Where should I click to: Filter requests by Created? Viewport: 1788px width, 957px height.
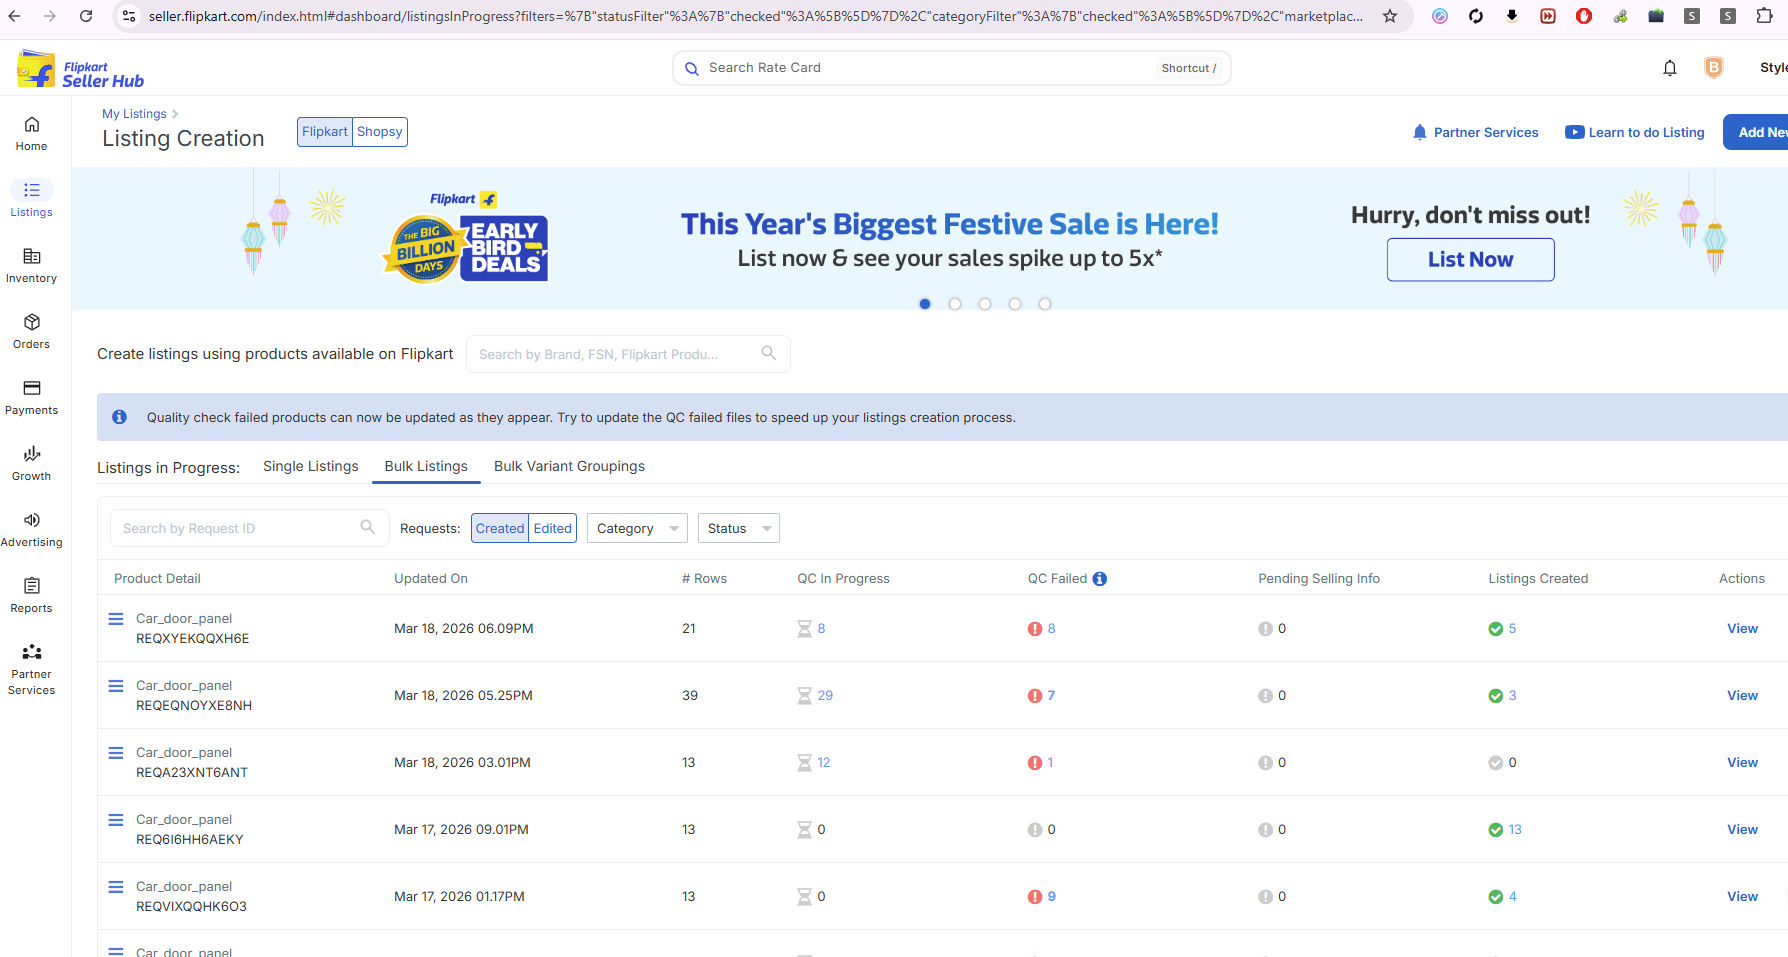(500, 528)
